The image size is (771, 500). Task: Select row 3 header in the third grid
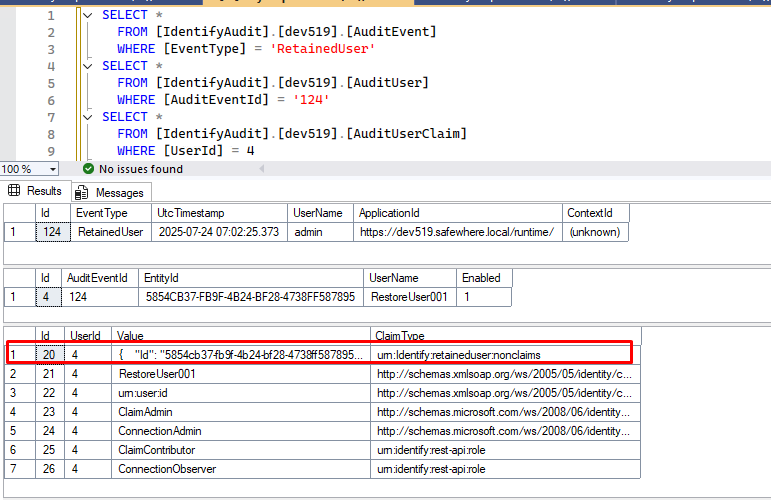20,393
